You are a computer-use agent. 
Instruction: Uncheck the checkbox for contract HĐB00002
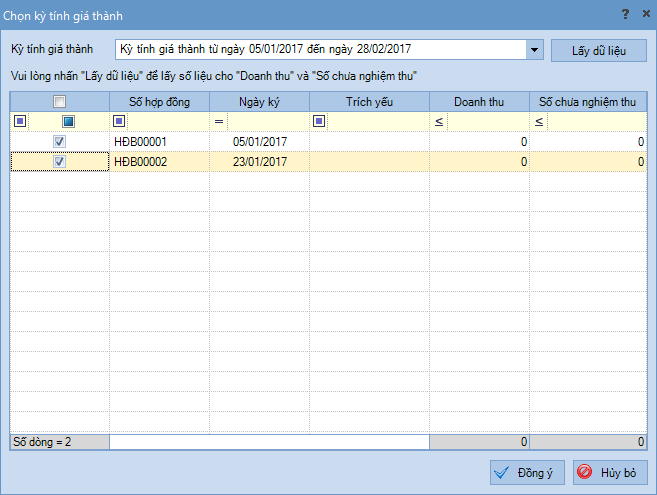(60, 162)
